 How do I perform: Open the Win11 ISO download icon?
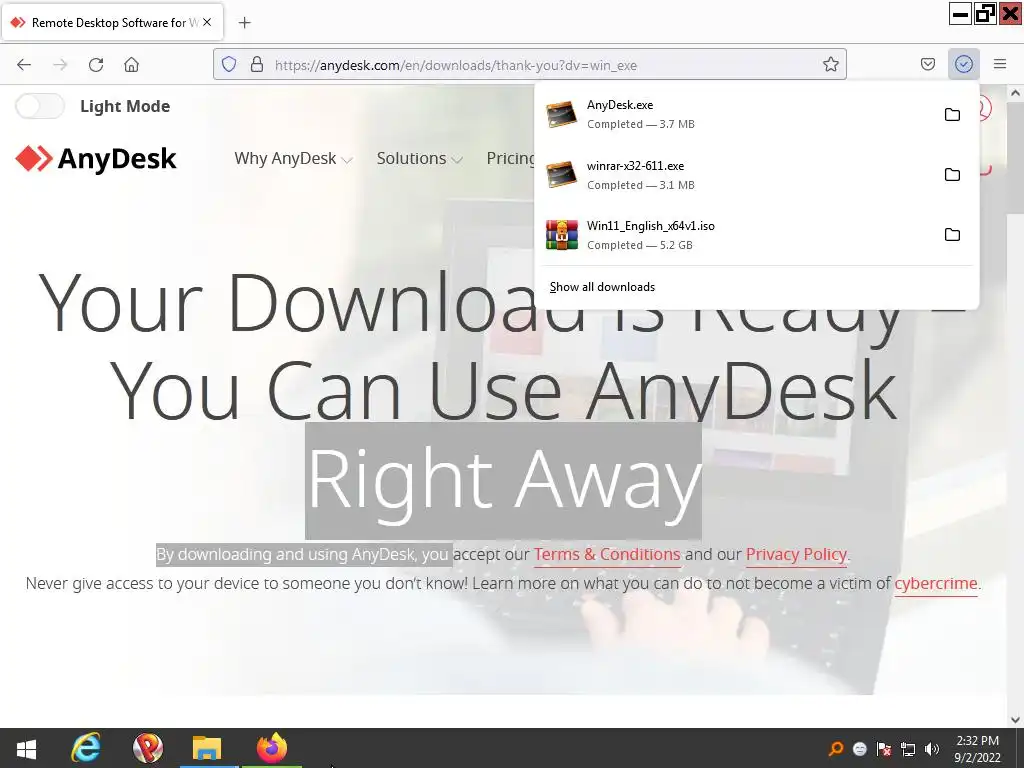[x=562, y=235]
